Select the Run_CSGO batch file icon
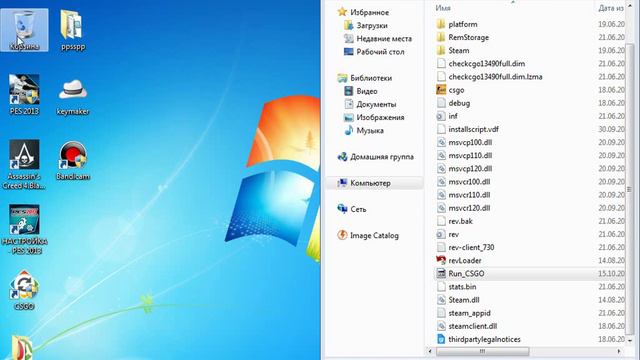The image size is (640, 360). (x=441, y=273)
